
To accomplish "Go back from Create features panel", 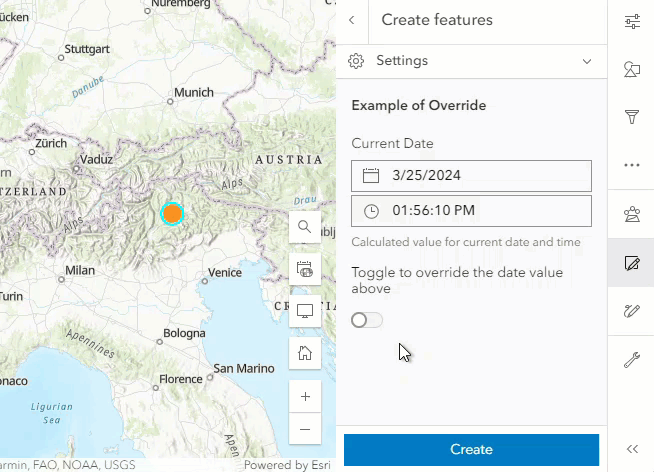I will click(x=352, y=20).
